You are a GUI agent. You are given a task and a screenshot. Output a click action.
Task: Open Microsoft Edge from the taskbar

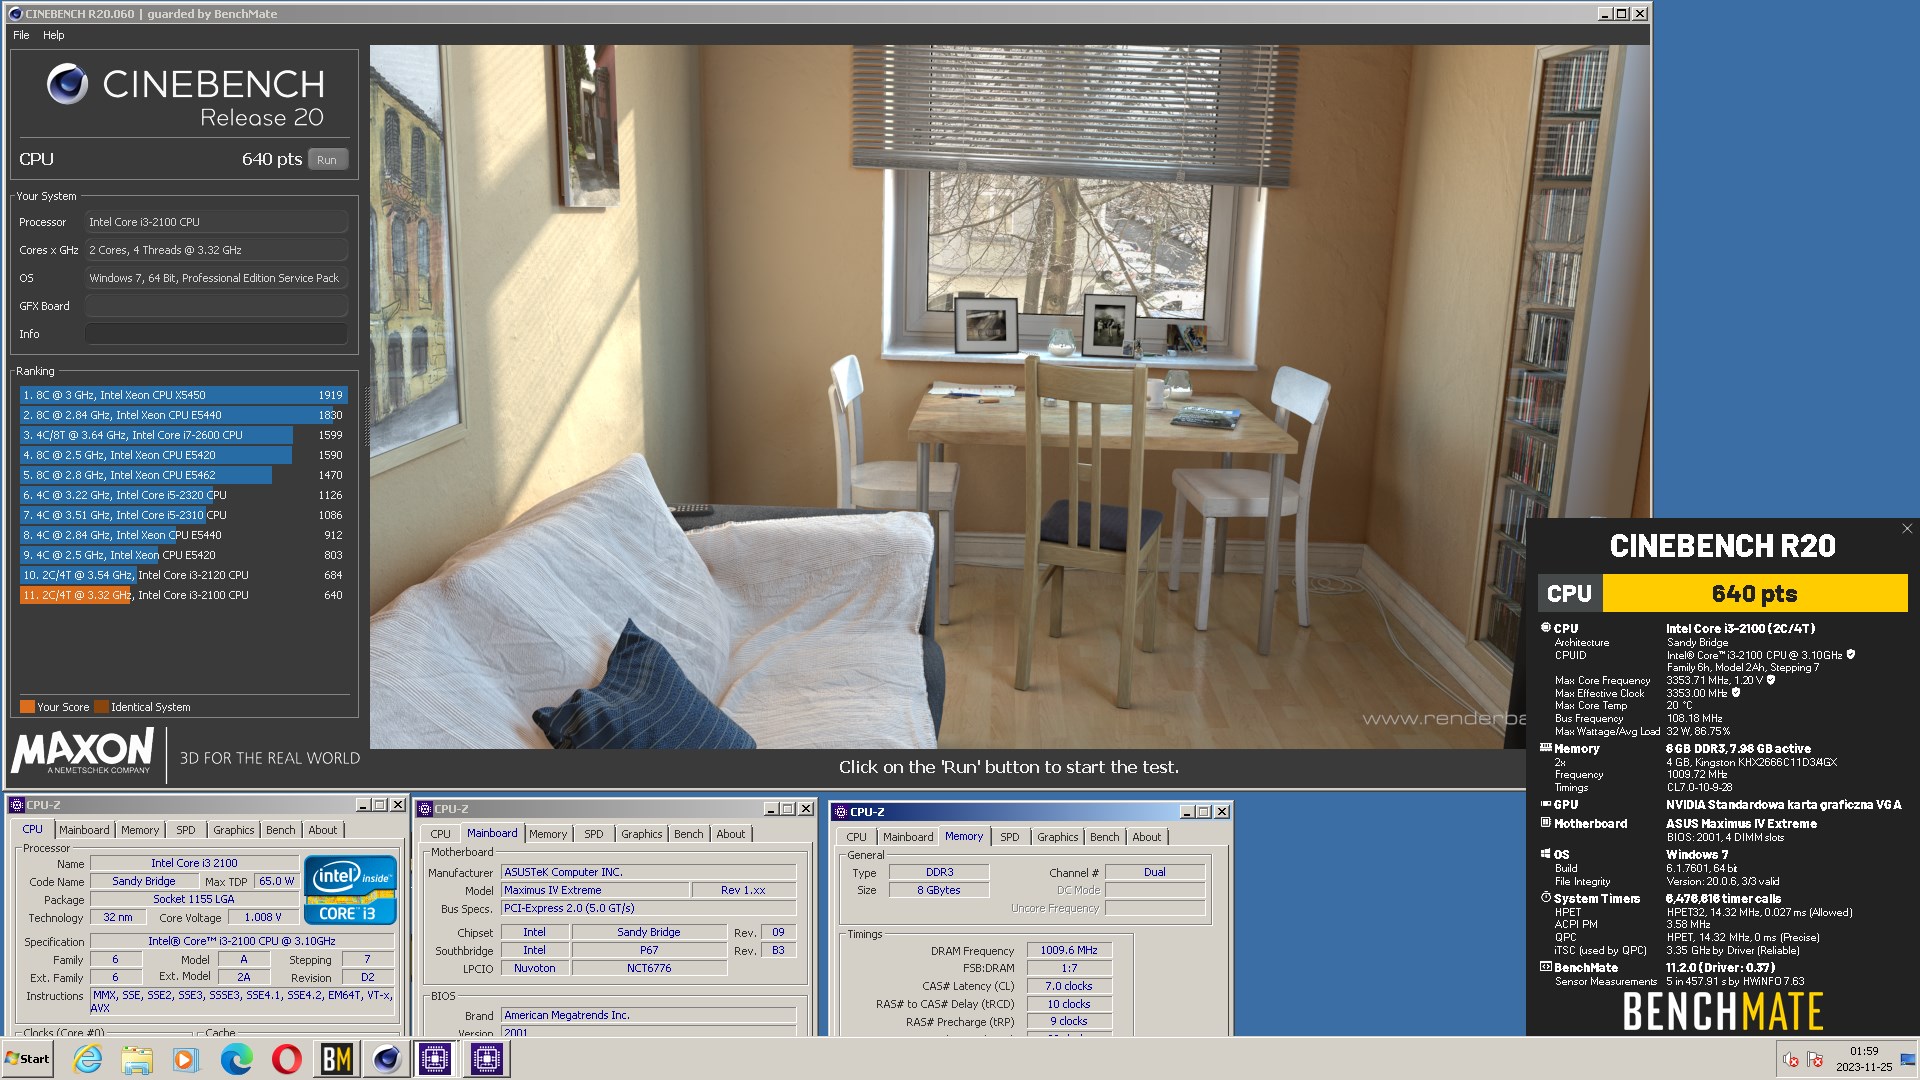click(236, 1059)
